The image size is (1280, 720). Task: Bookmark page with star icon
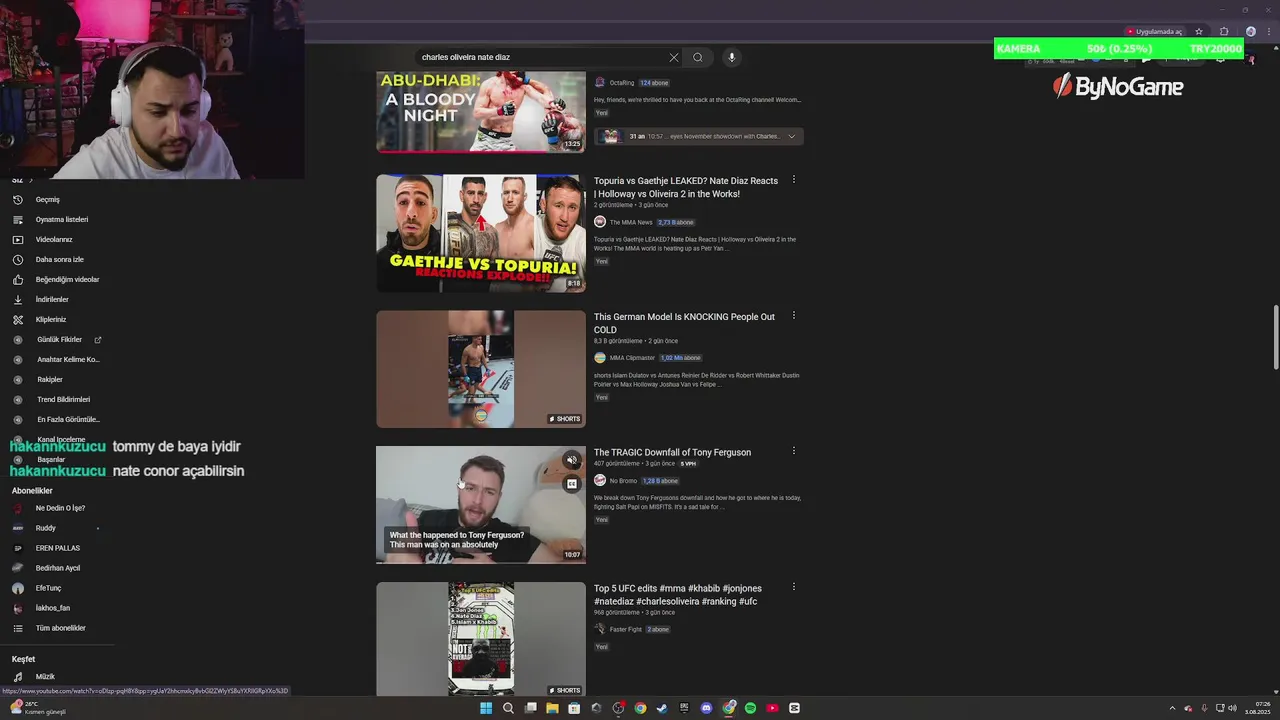[1199, 31]
